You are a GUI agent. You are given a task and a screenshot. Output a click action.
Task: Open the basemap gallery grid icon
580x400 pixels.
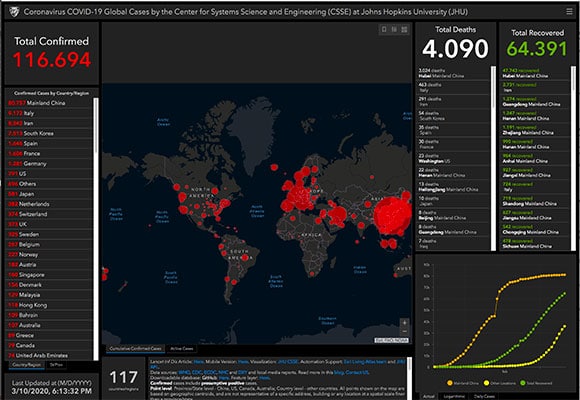(404, 29)
